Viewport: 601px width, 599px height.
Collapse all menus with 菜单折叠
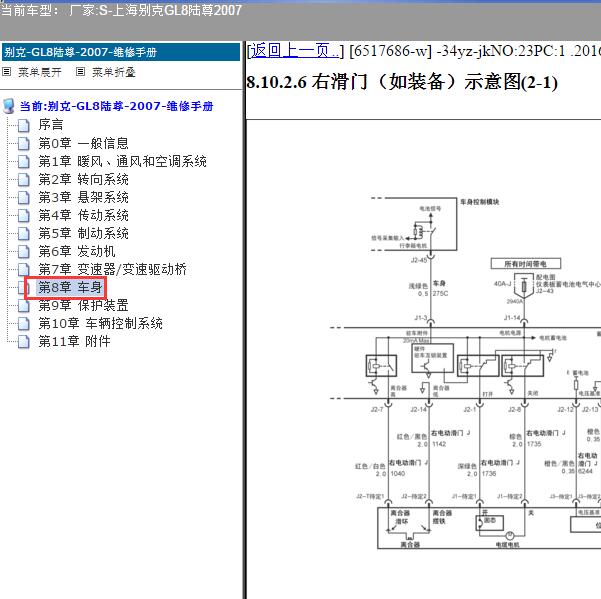114,72
